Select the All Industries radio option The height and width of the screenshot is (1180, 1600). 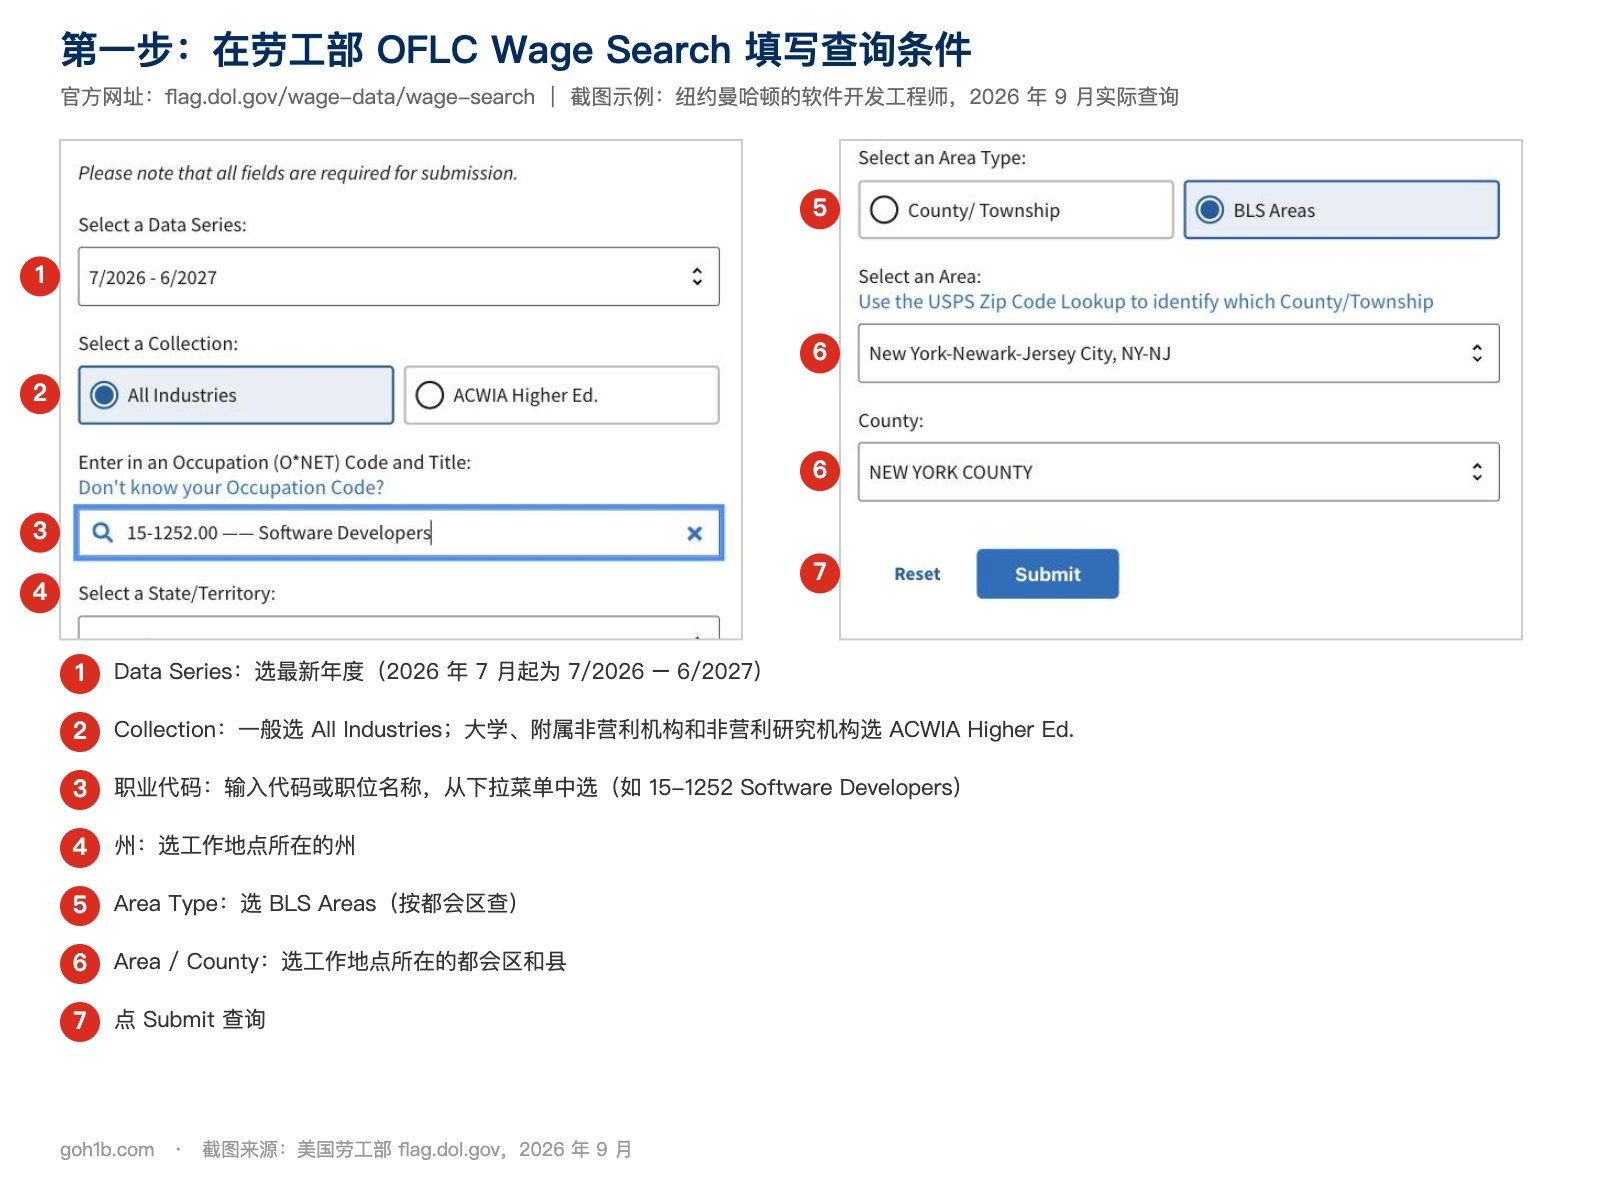(x=236, y=395)
